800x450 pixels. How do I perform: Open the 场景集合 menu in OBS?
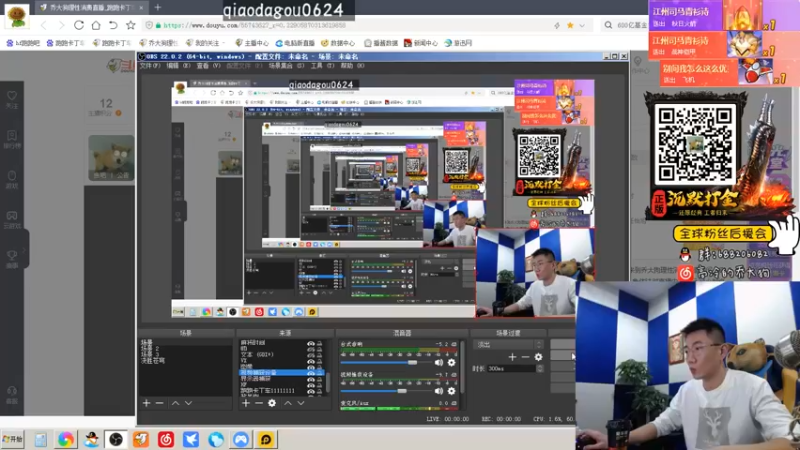pos(286,66)
